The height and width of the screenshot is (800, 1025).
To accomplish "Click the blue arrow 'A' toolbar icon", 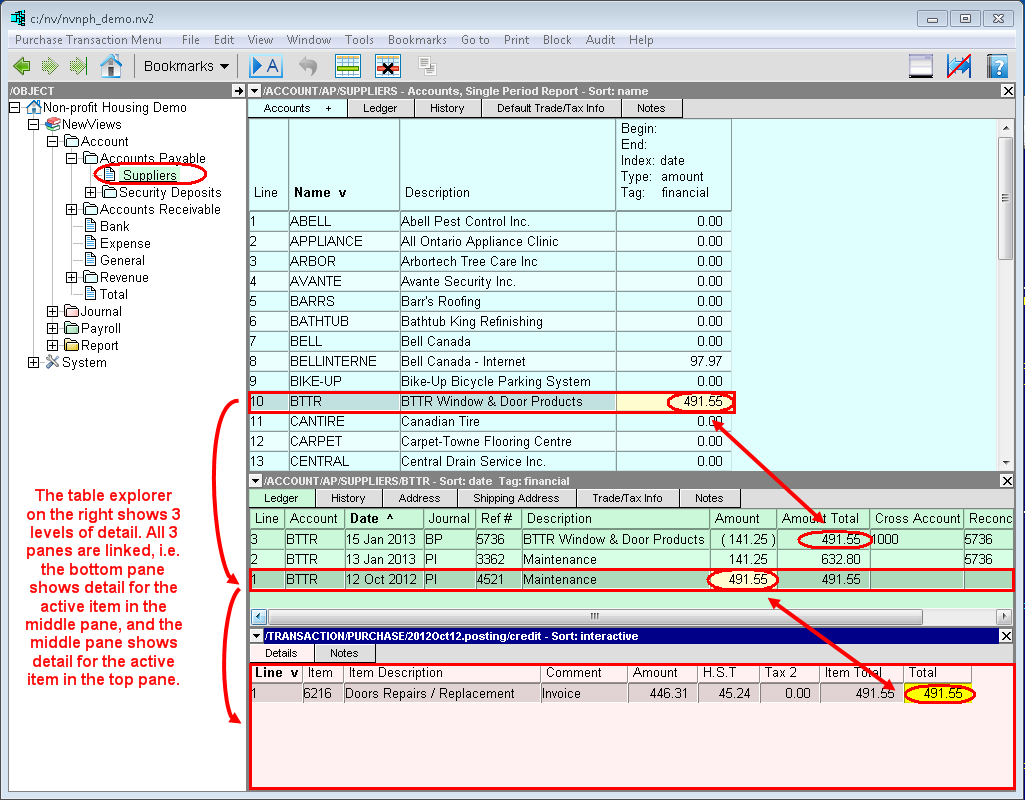I will 266,66.
